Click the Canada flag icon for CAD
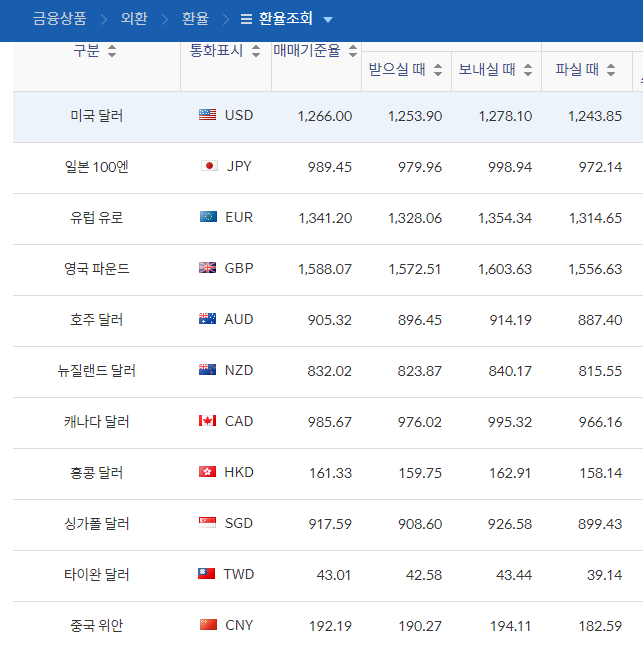643x651 pixels. point(208,421)
